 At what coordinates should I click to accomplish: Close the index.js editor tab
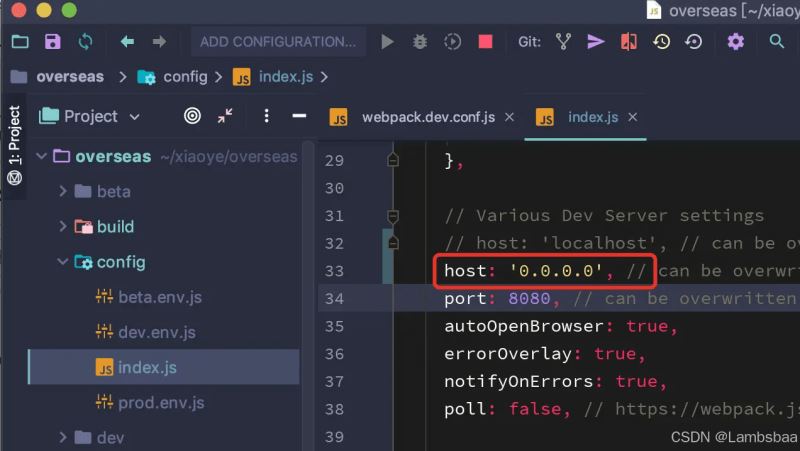click(635, 117)
